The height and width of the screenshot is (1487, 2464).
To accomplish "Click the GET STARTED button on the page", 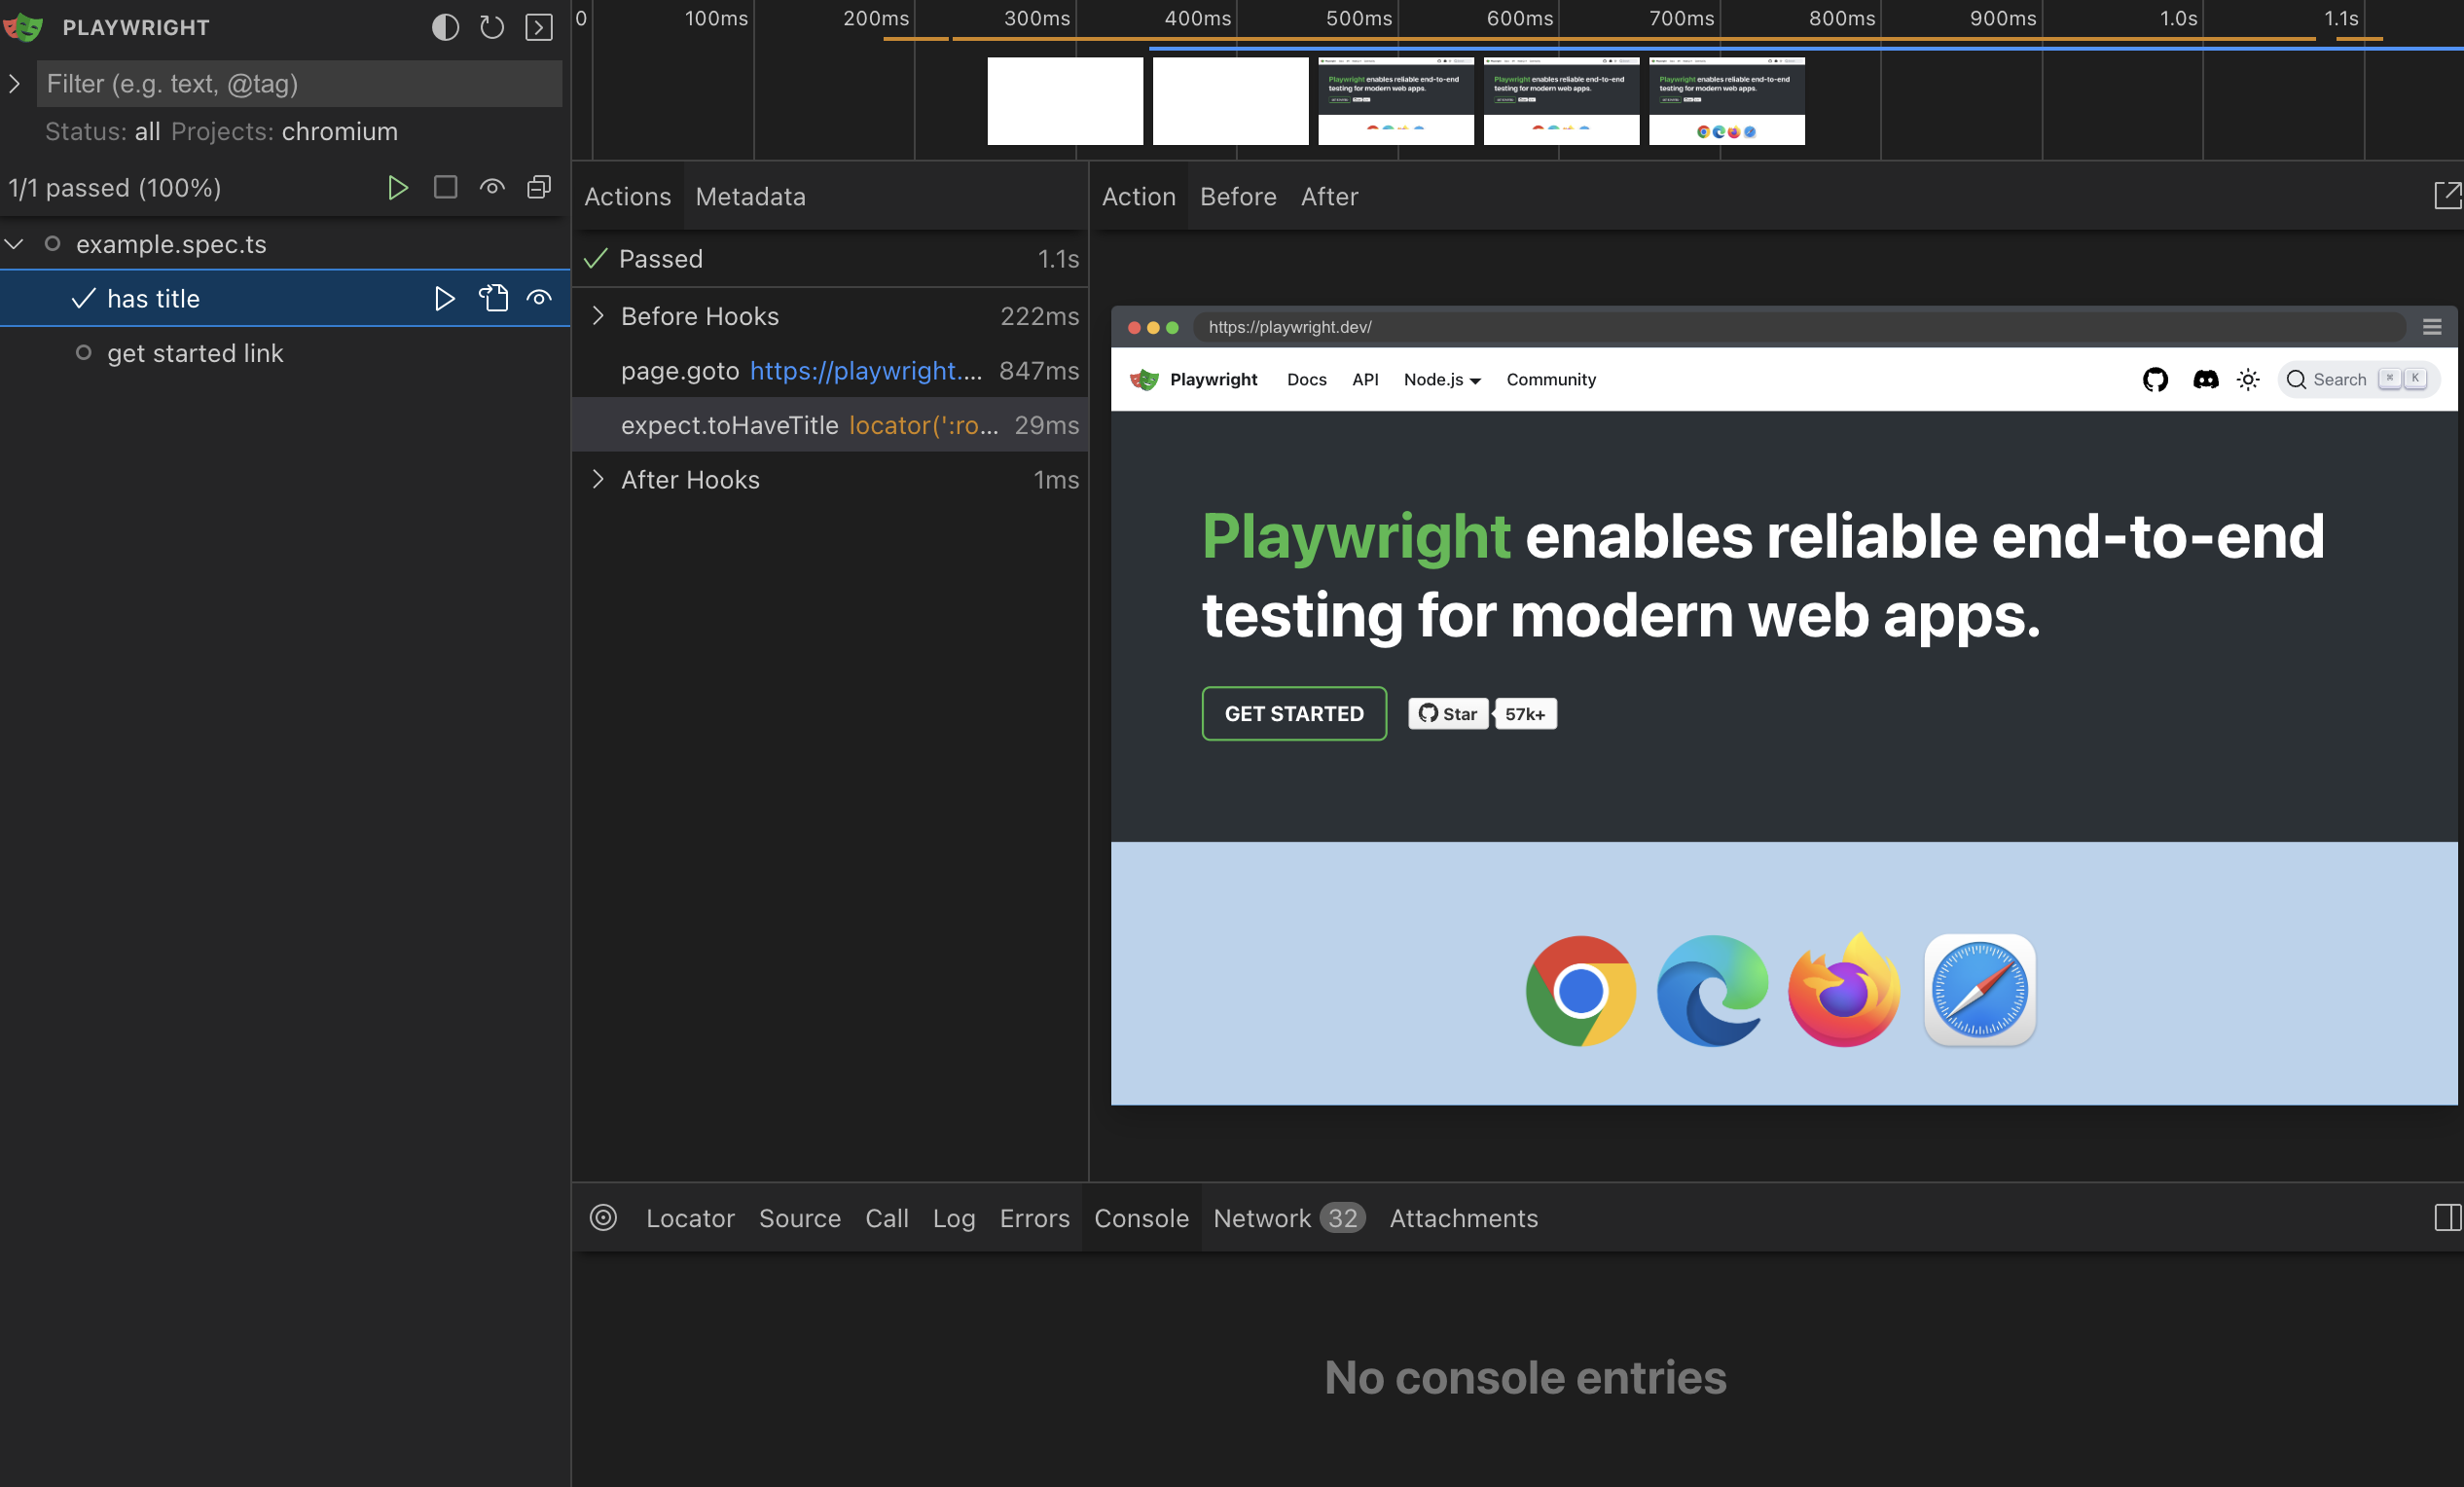I will (1293, 713).
